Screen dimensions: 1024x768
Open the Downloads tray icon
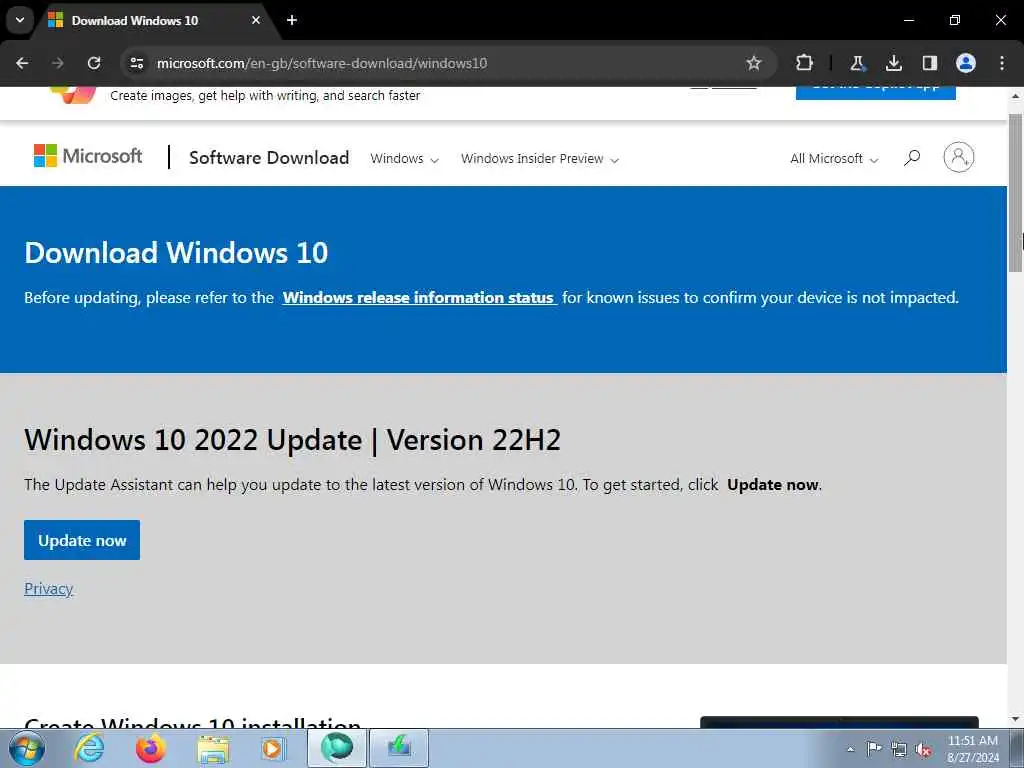click(893, 63)
